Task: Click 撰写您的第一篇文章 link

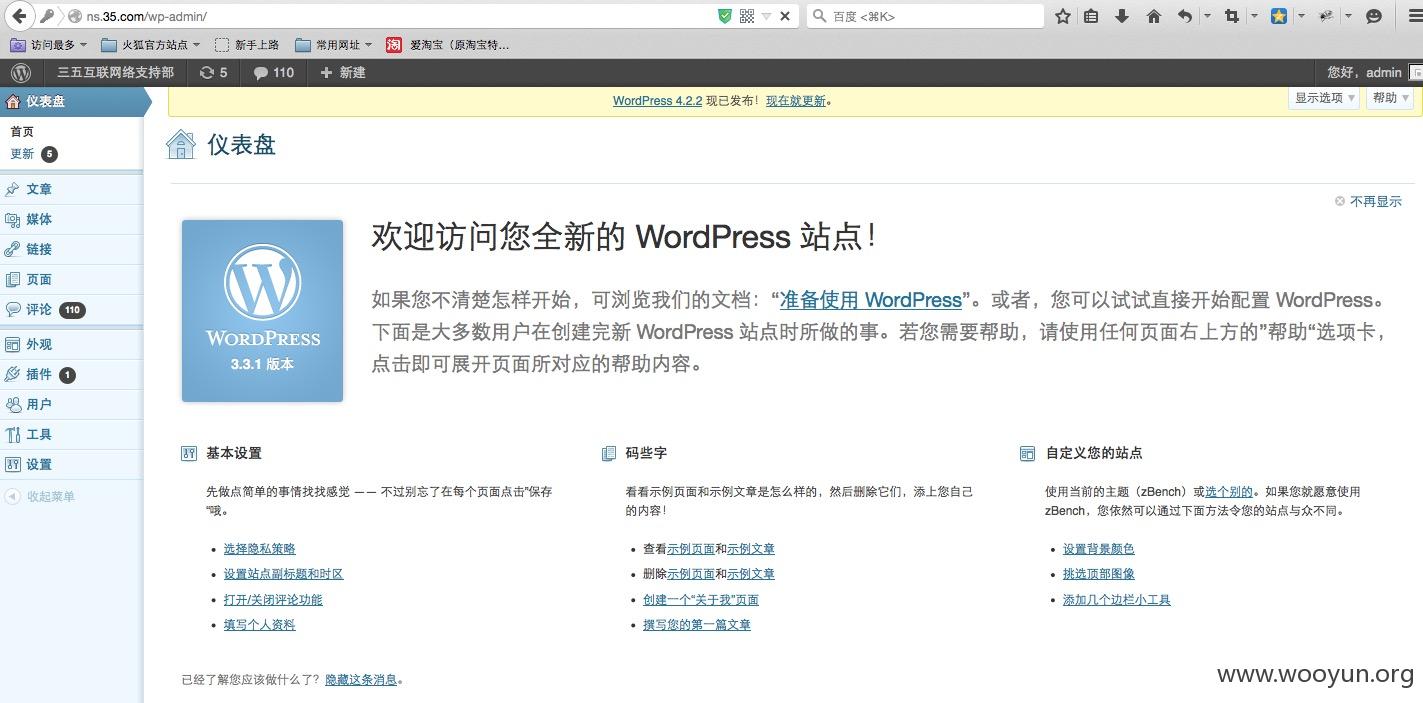Action: click(x=697, y=625)
